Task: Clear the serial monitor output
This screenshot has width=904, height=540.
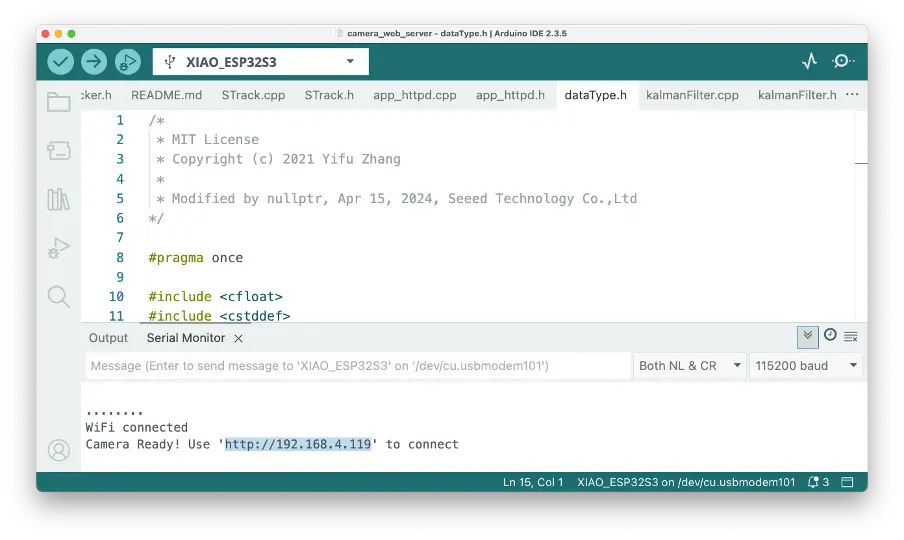Action: [x=851, y=337]
